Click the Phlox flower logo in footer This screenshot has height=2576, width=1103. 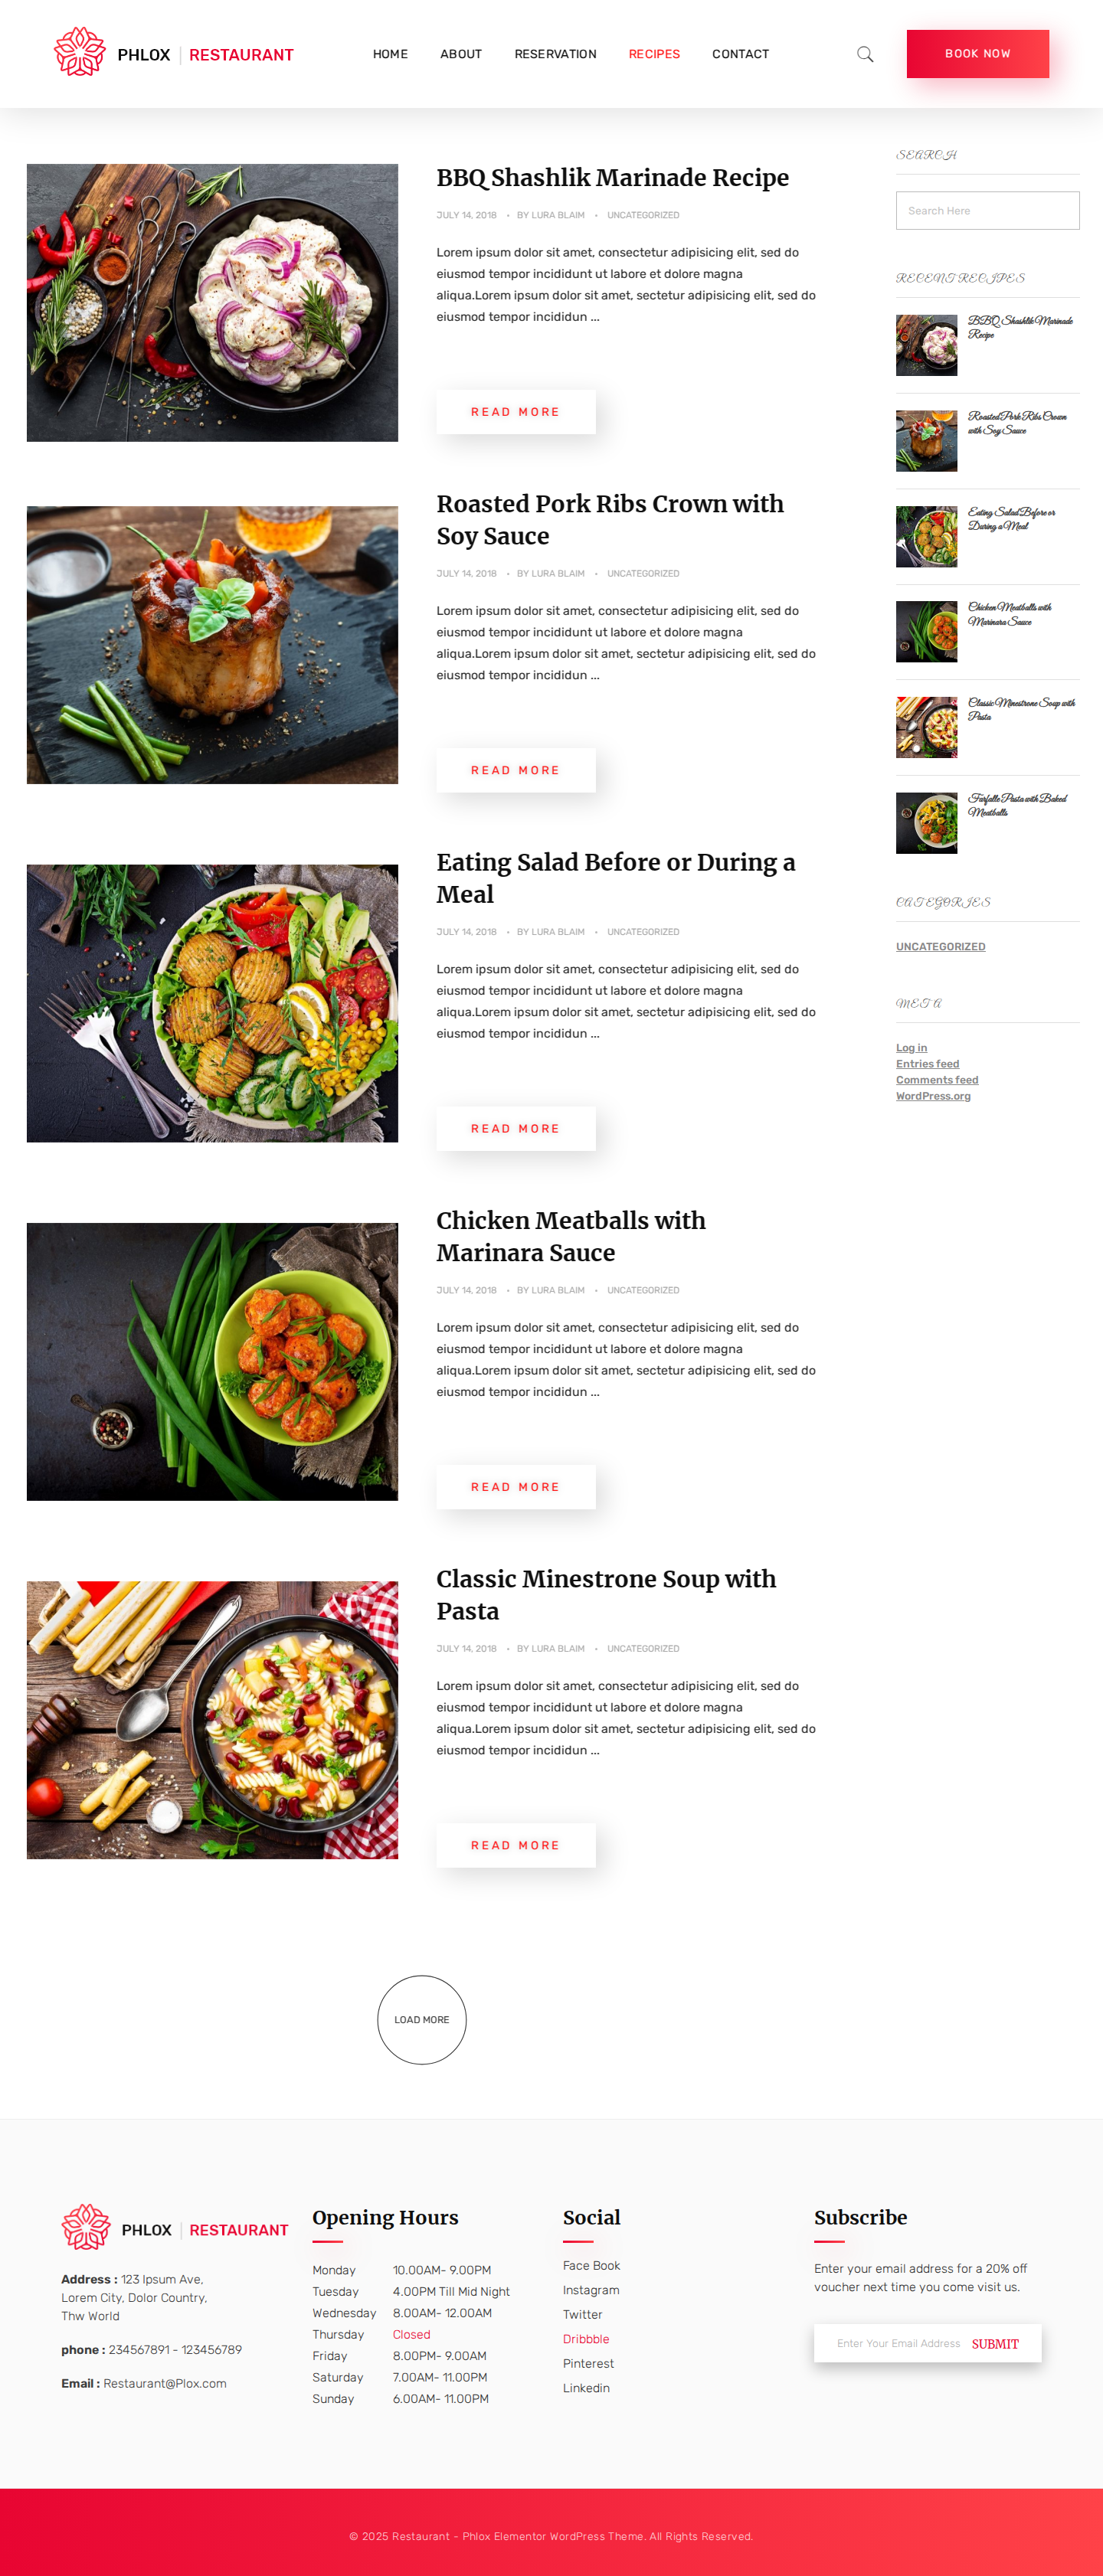tap(86, 2227)
